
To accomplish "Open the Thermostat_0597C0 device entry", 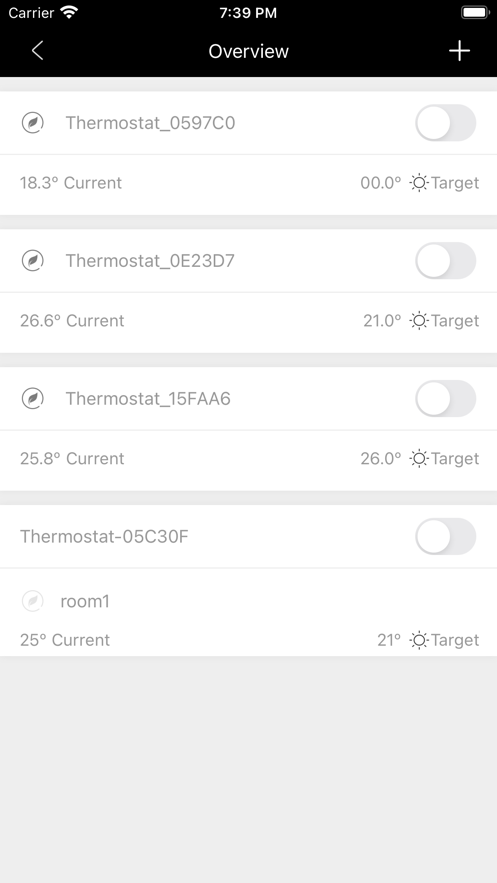I will 248,123.
